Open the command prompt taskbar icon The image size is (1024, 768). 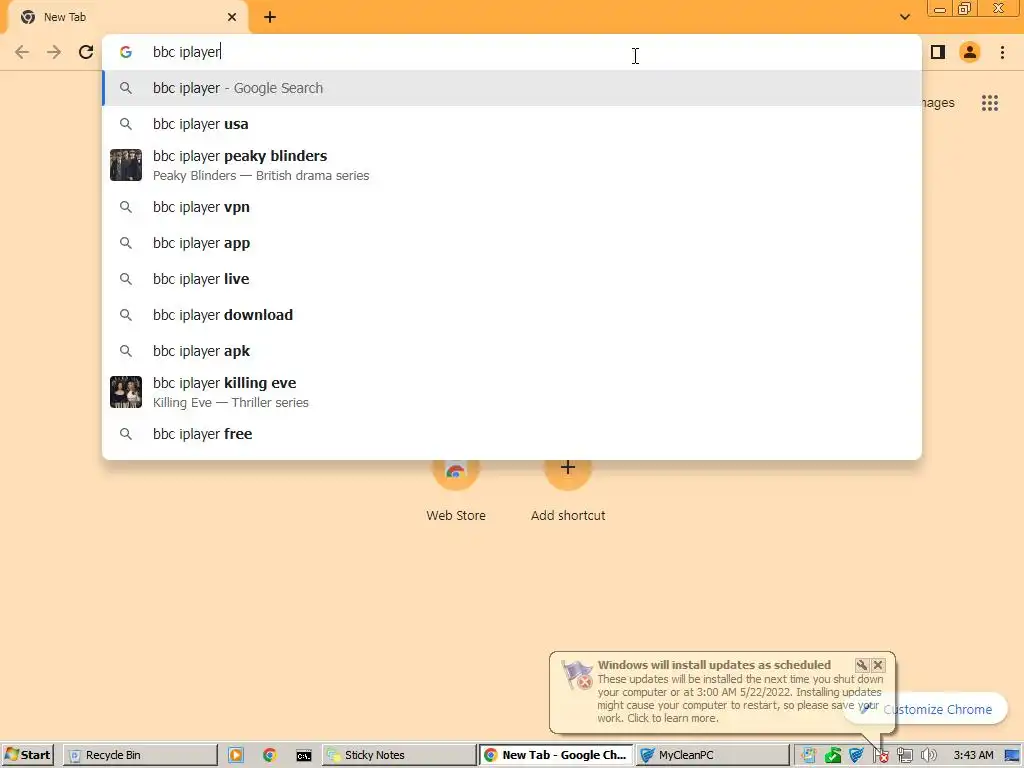tap(304, 756)
